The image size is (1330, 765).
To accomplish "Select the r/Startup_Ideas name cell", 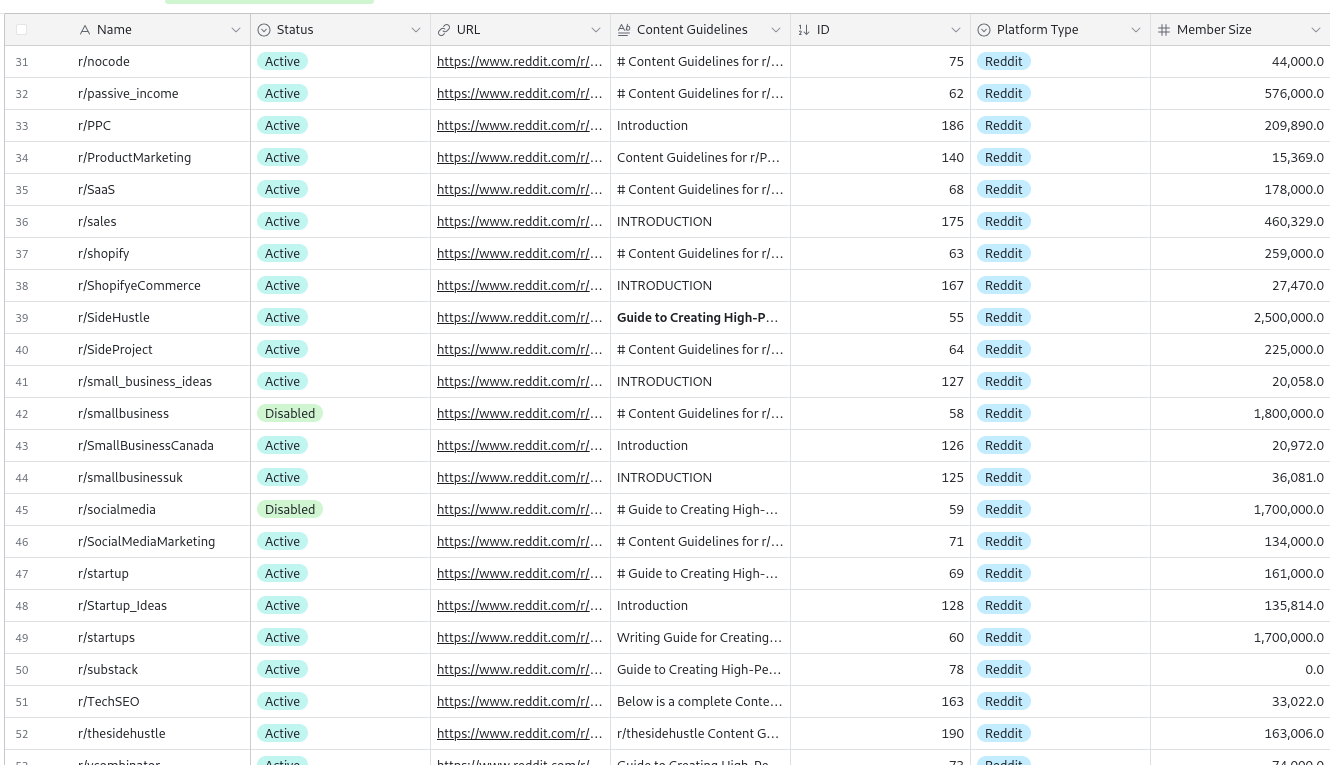I will click(160, 606).
